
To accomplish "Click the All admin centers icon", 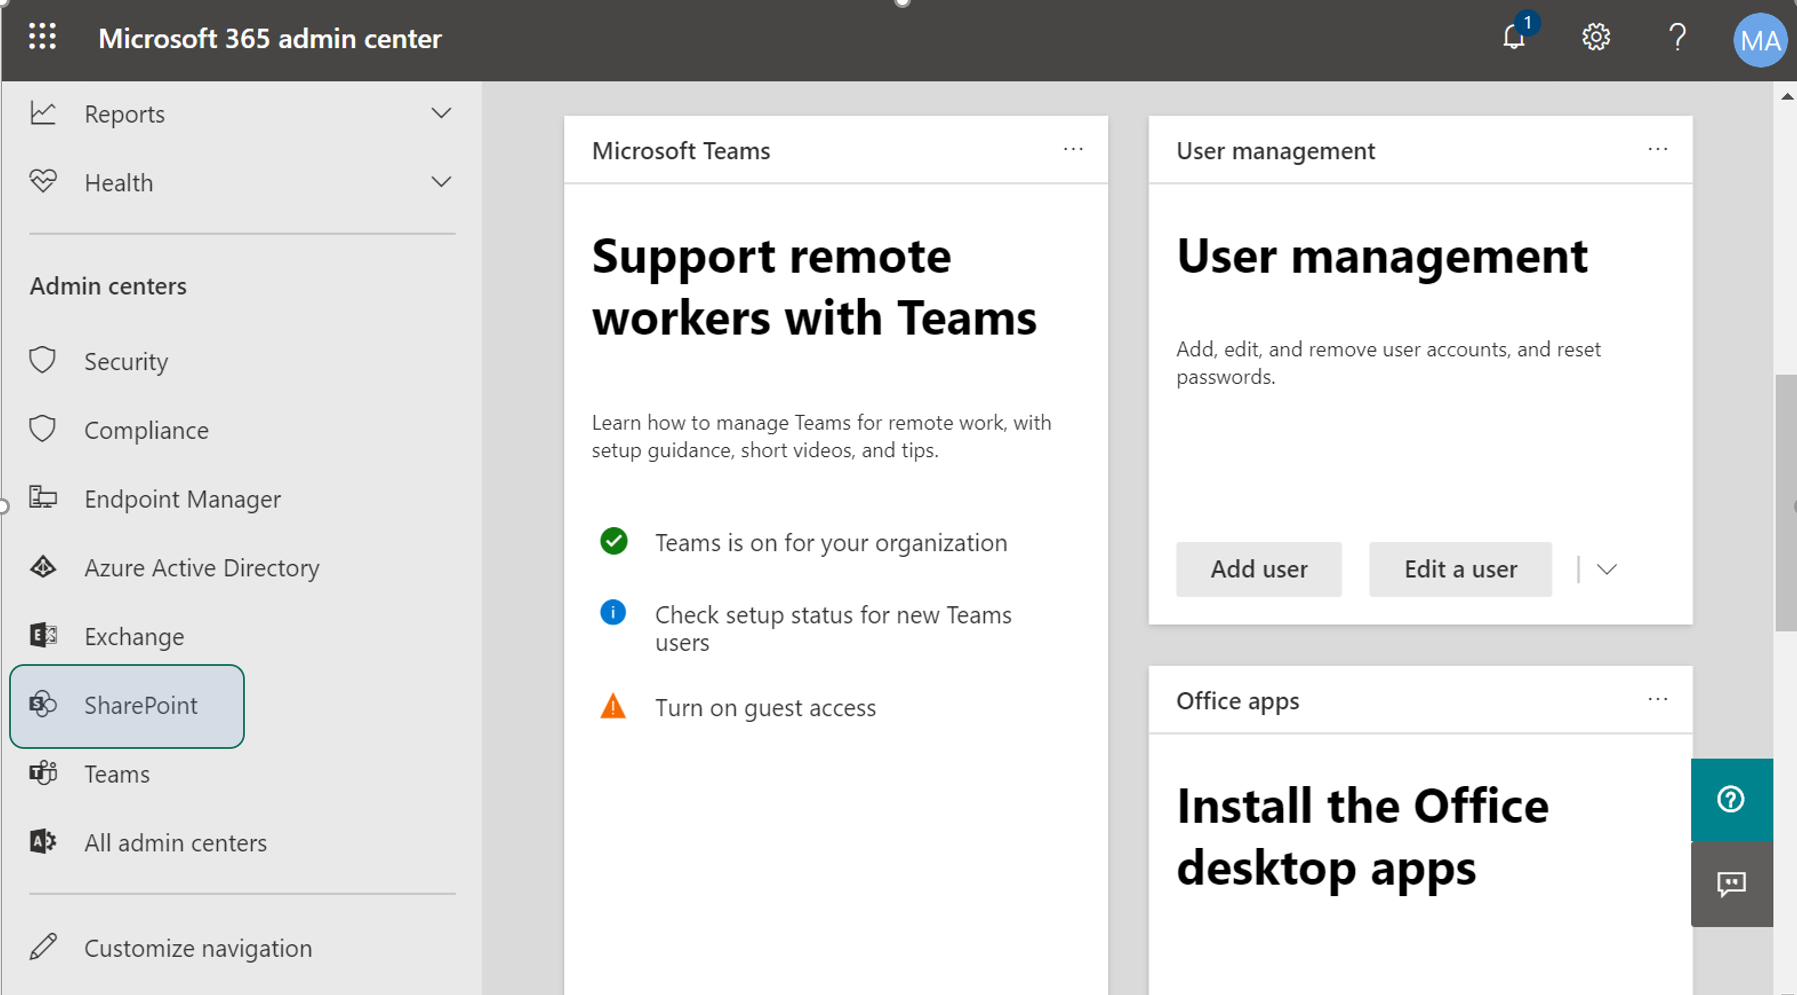I will click(43, 842).
